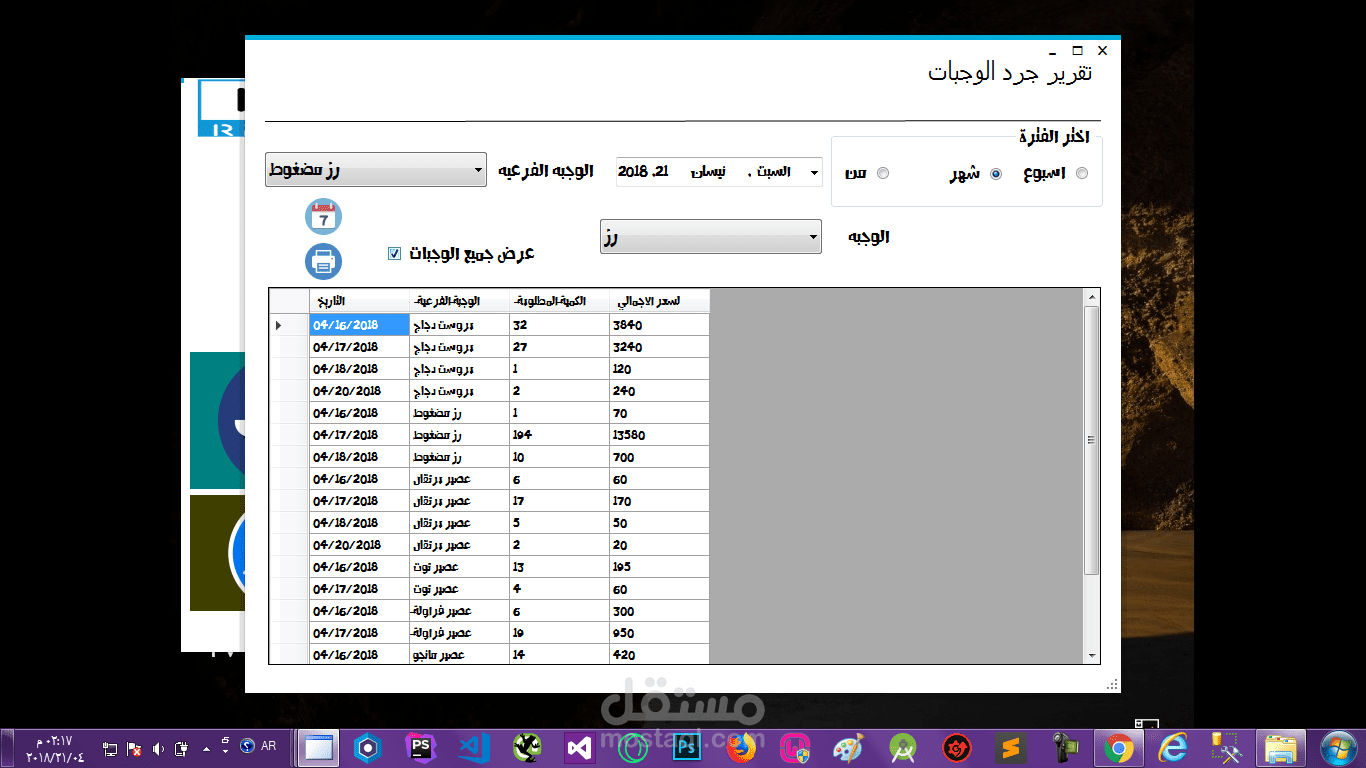Click the quantity cell showing 194
Screen dimensions: 1366x768
(x=559, y=435)
